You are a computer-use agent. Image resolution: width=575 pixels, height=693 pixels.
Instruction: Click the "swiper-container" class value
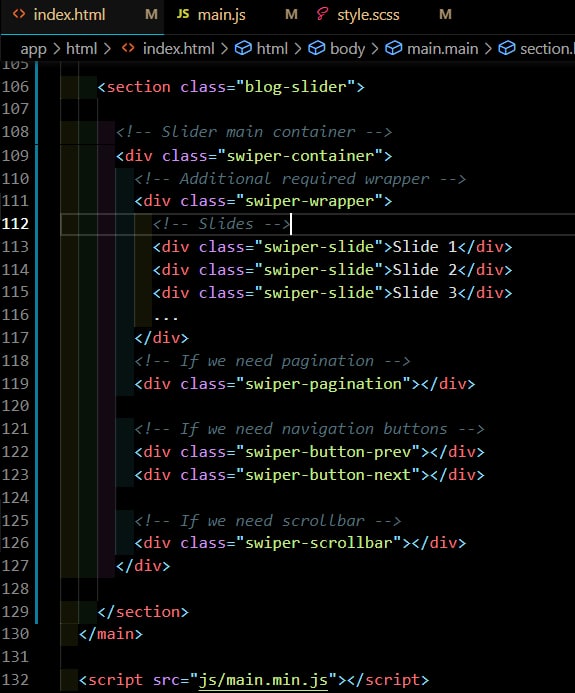click(300, 156)
